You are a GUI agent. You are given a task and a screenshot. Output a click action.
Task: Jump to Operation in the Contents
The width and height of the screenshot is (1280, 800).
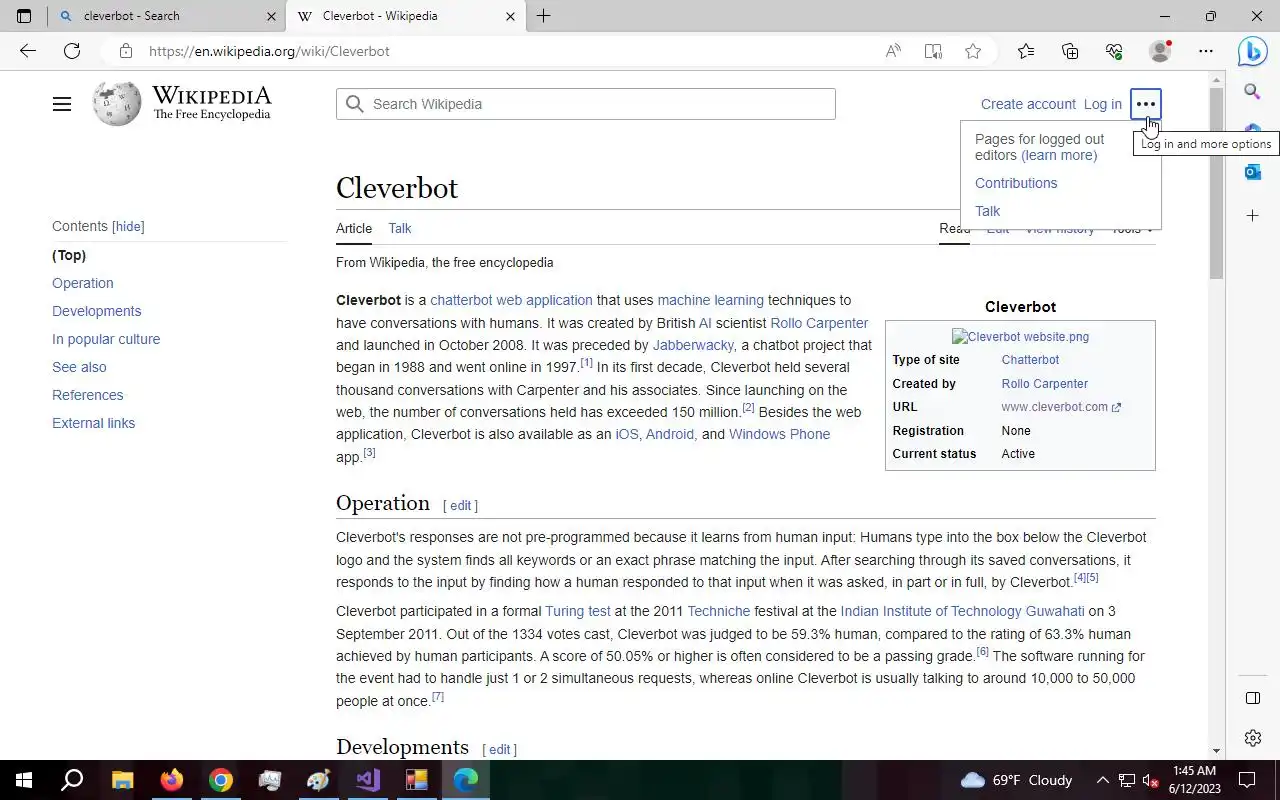point(83,283)
